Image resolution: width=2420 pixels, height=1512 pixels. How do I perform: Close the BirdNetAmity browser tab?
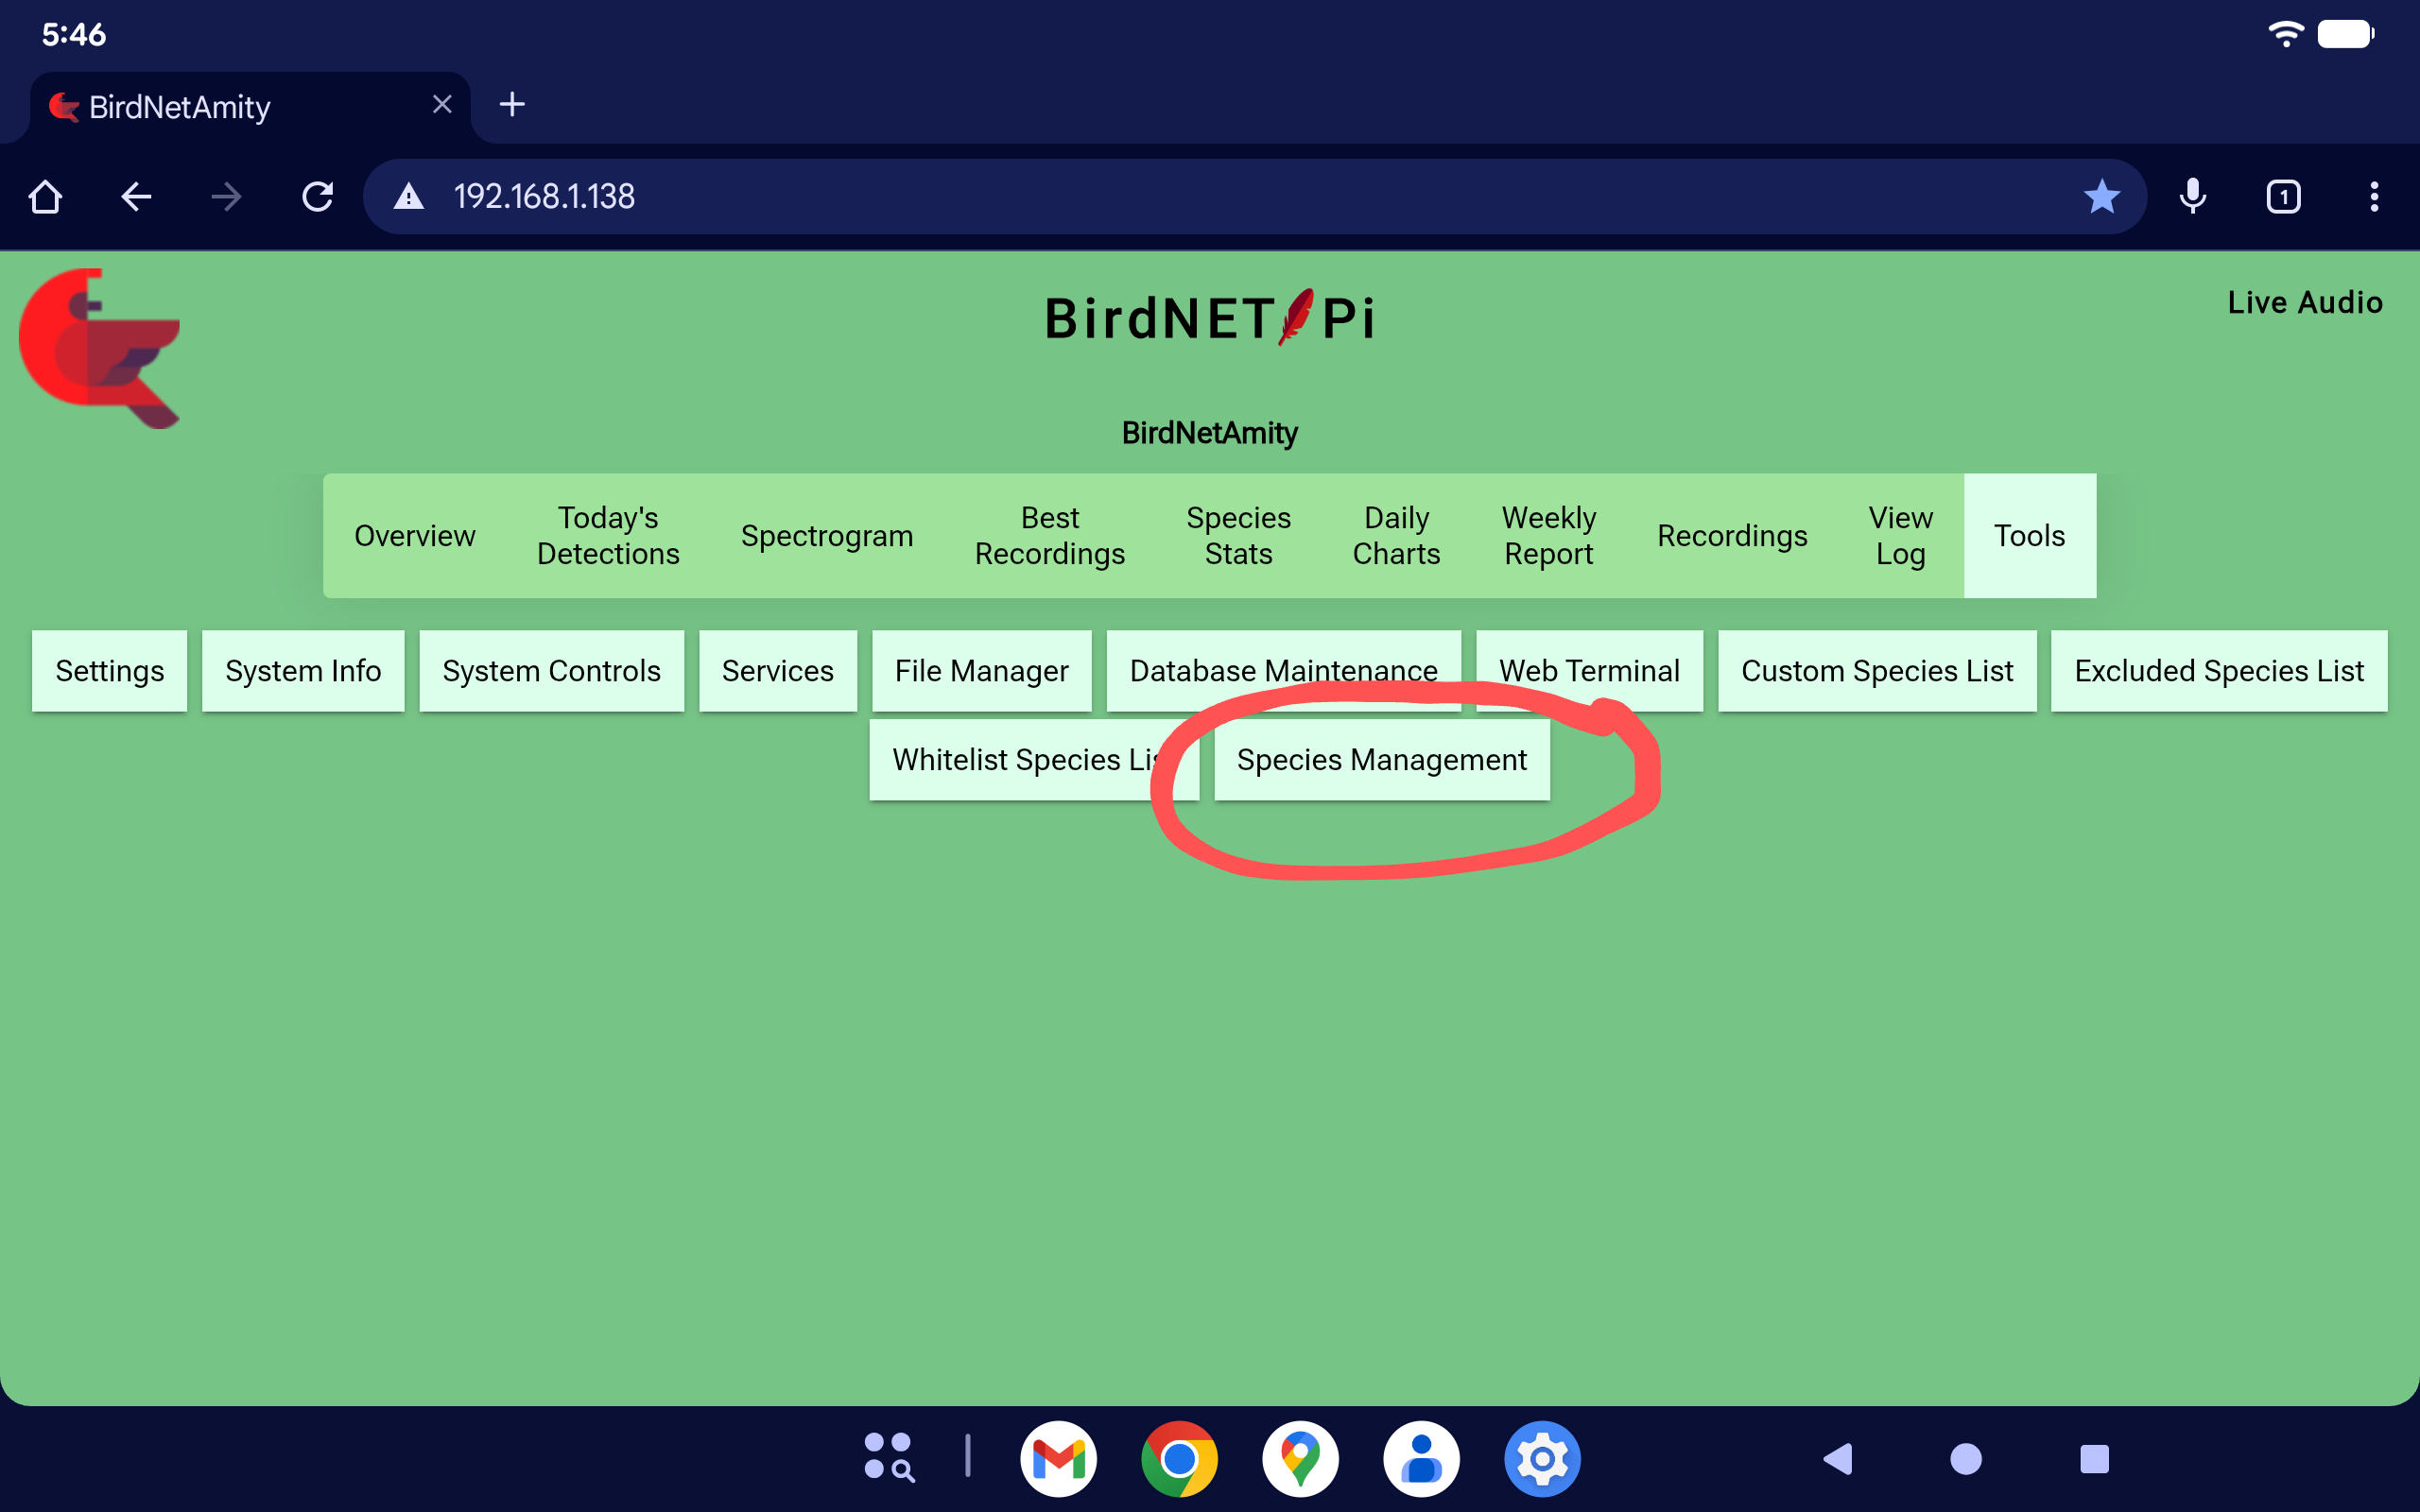442,104
